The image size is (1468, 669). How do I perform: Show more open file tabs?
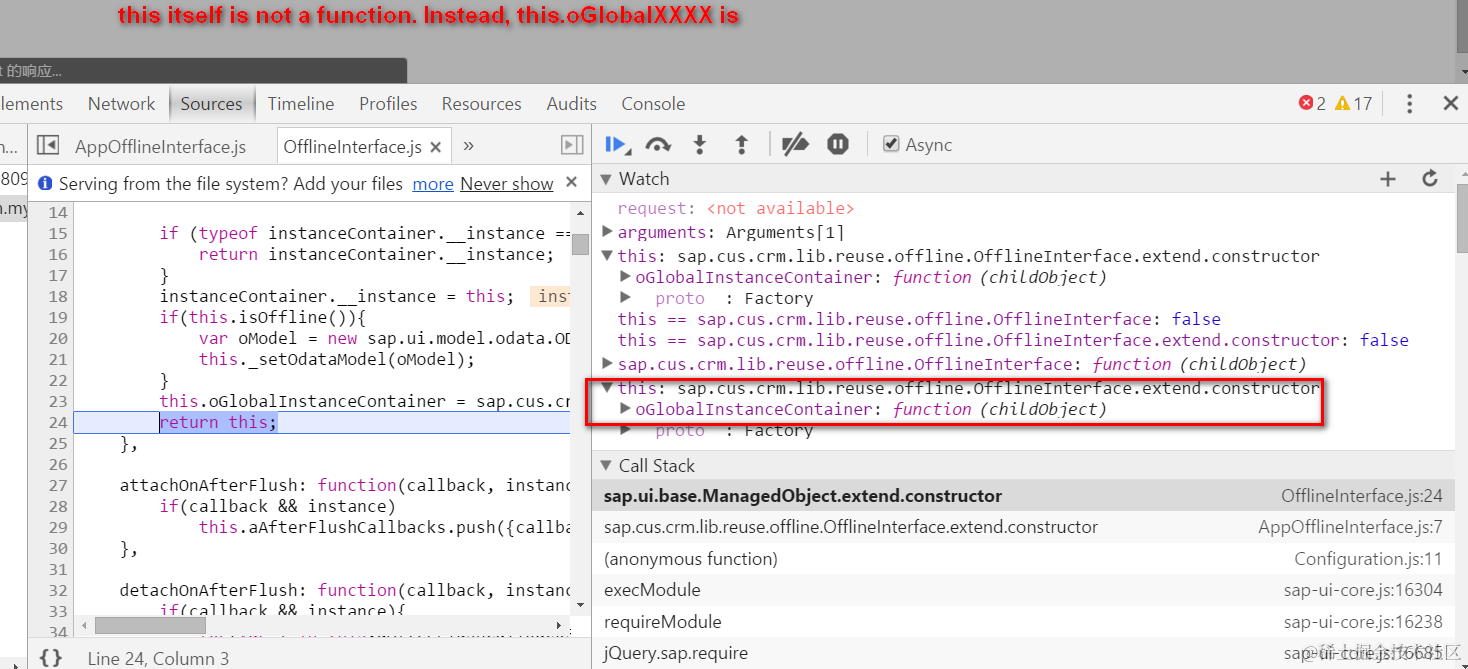(x=468, y=145)
